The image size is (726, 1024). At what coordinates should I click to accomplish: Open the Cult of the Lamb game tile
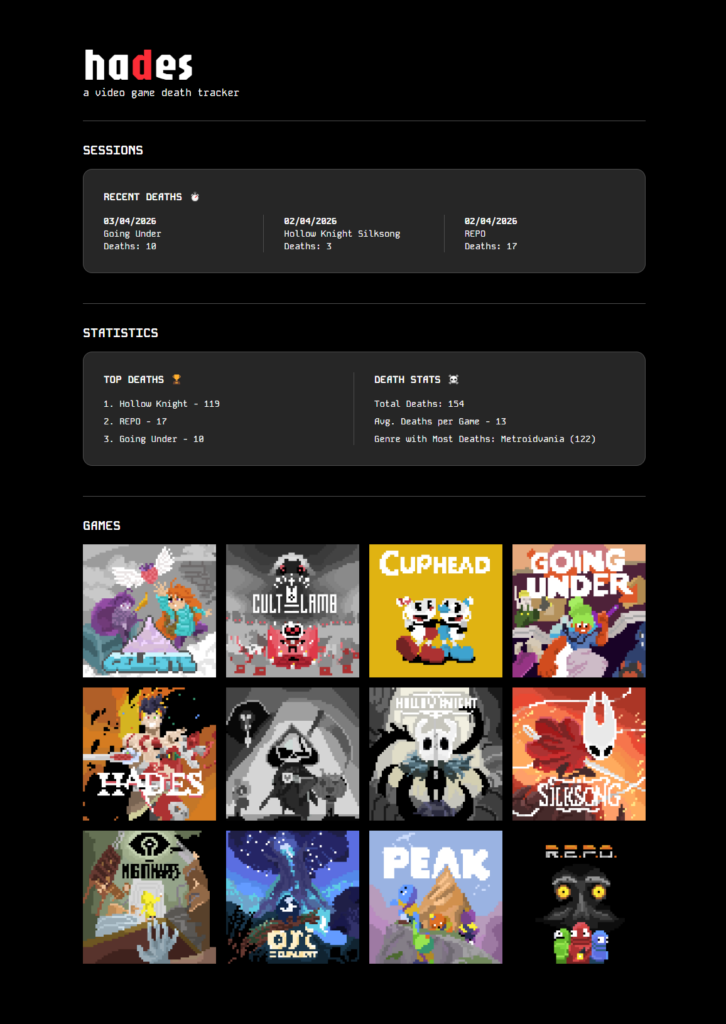click(292, 610)
